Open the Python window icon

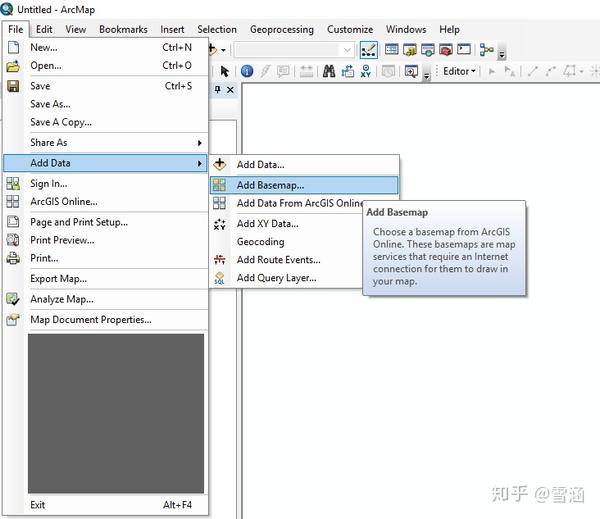464,49
